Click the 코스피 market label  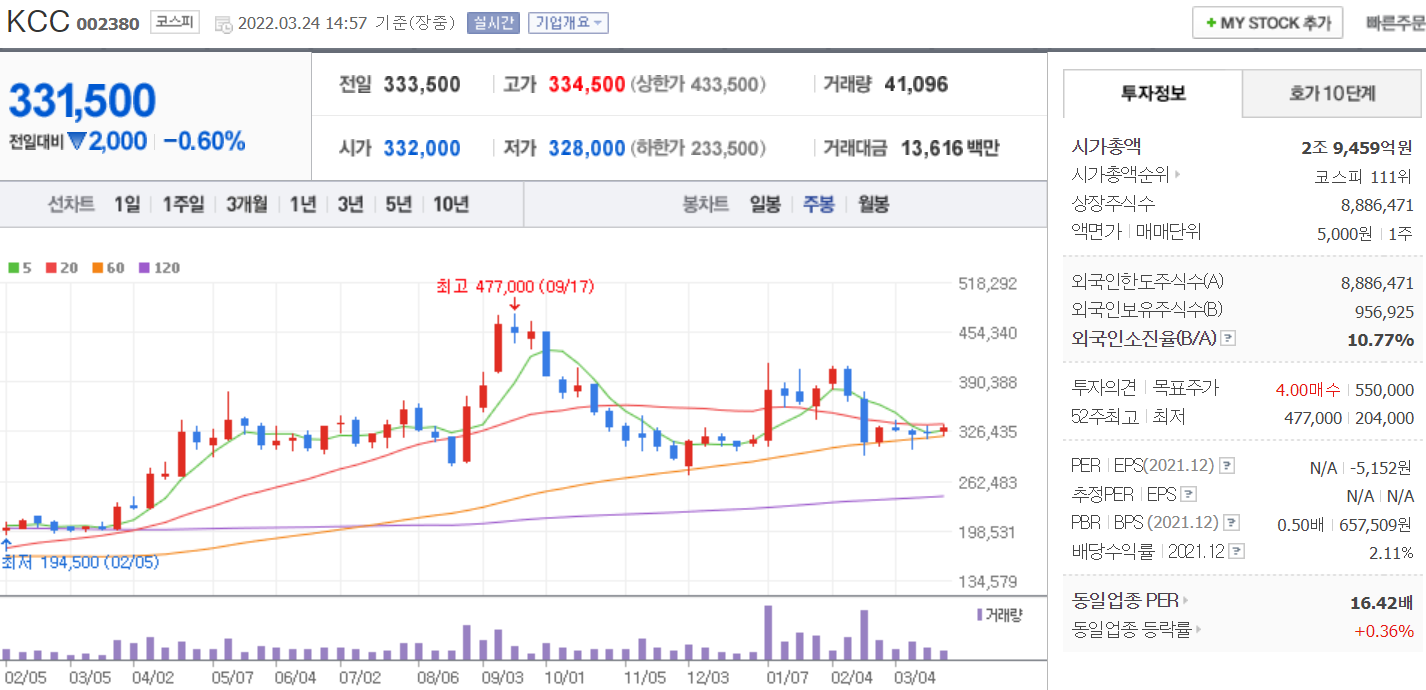pyautogui.click(x=175, y=22)
